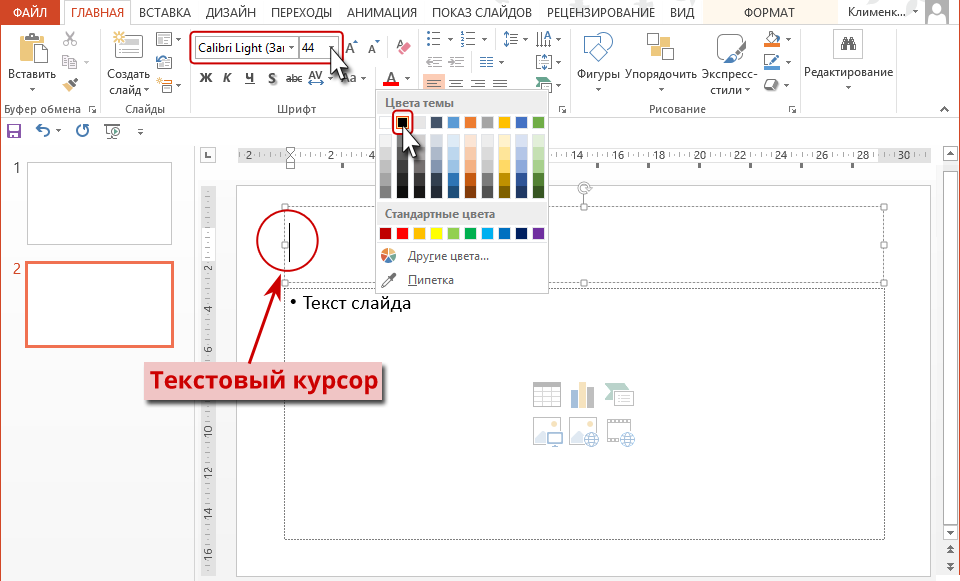
Task: Open the shape effects dropdown arrow
Action: (x=788, y=84)
